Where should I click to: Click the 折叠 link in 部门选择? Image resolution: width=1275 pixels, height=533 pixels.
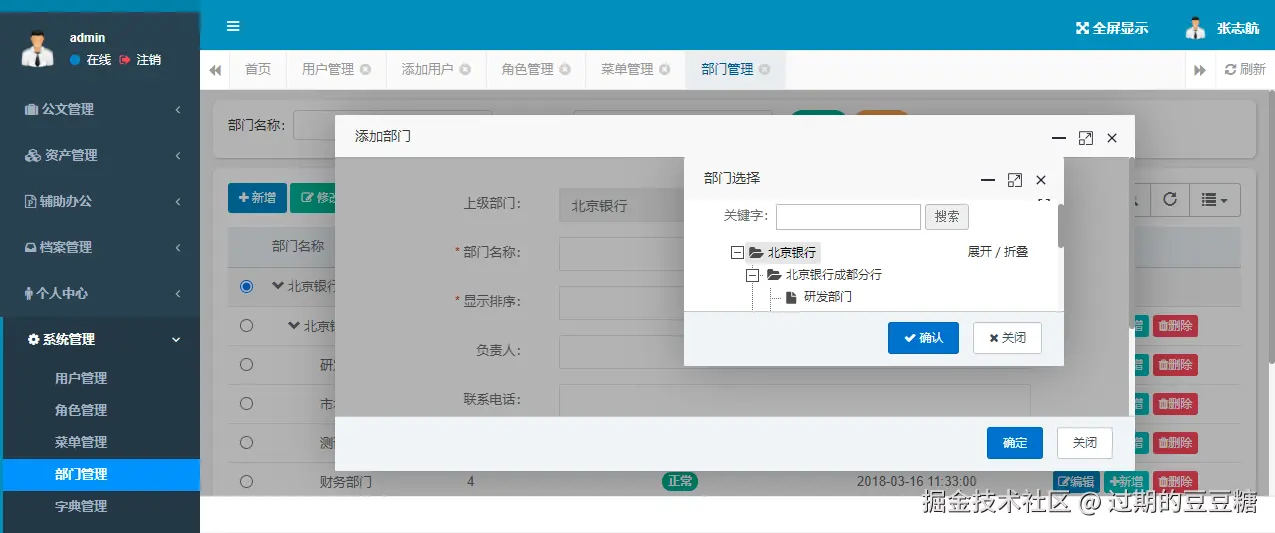[x=1016, y=252]
